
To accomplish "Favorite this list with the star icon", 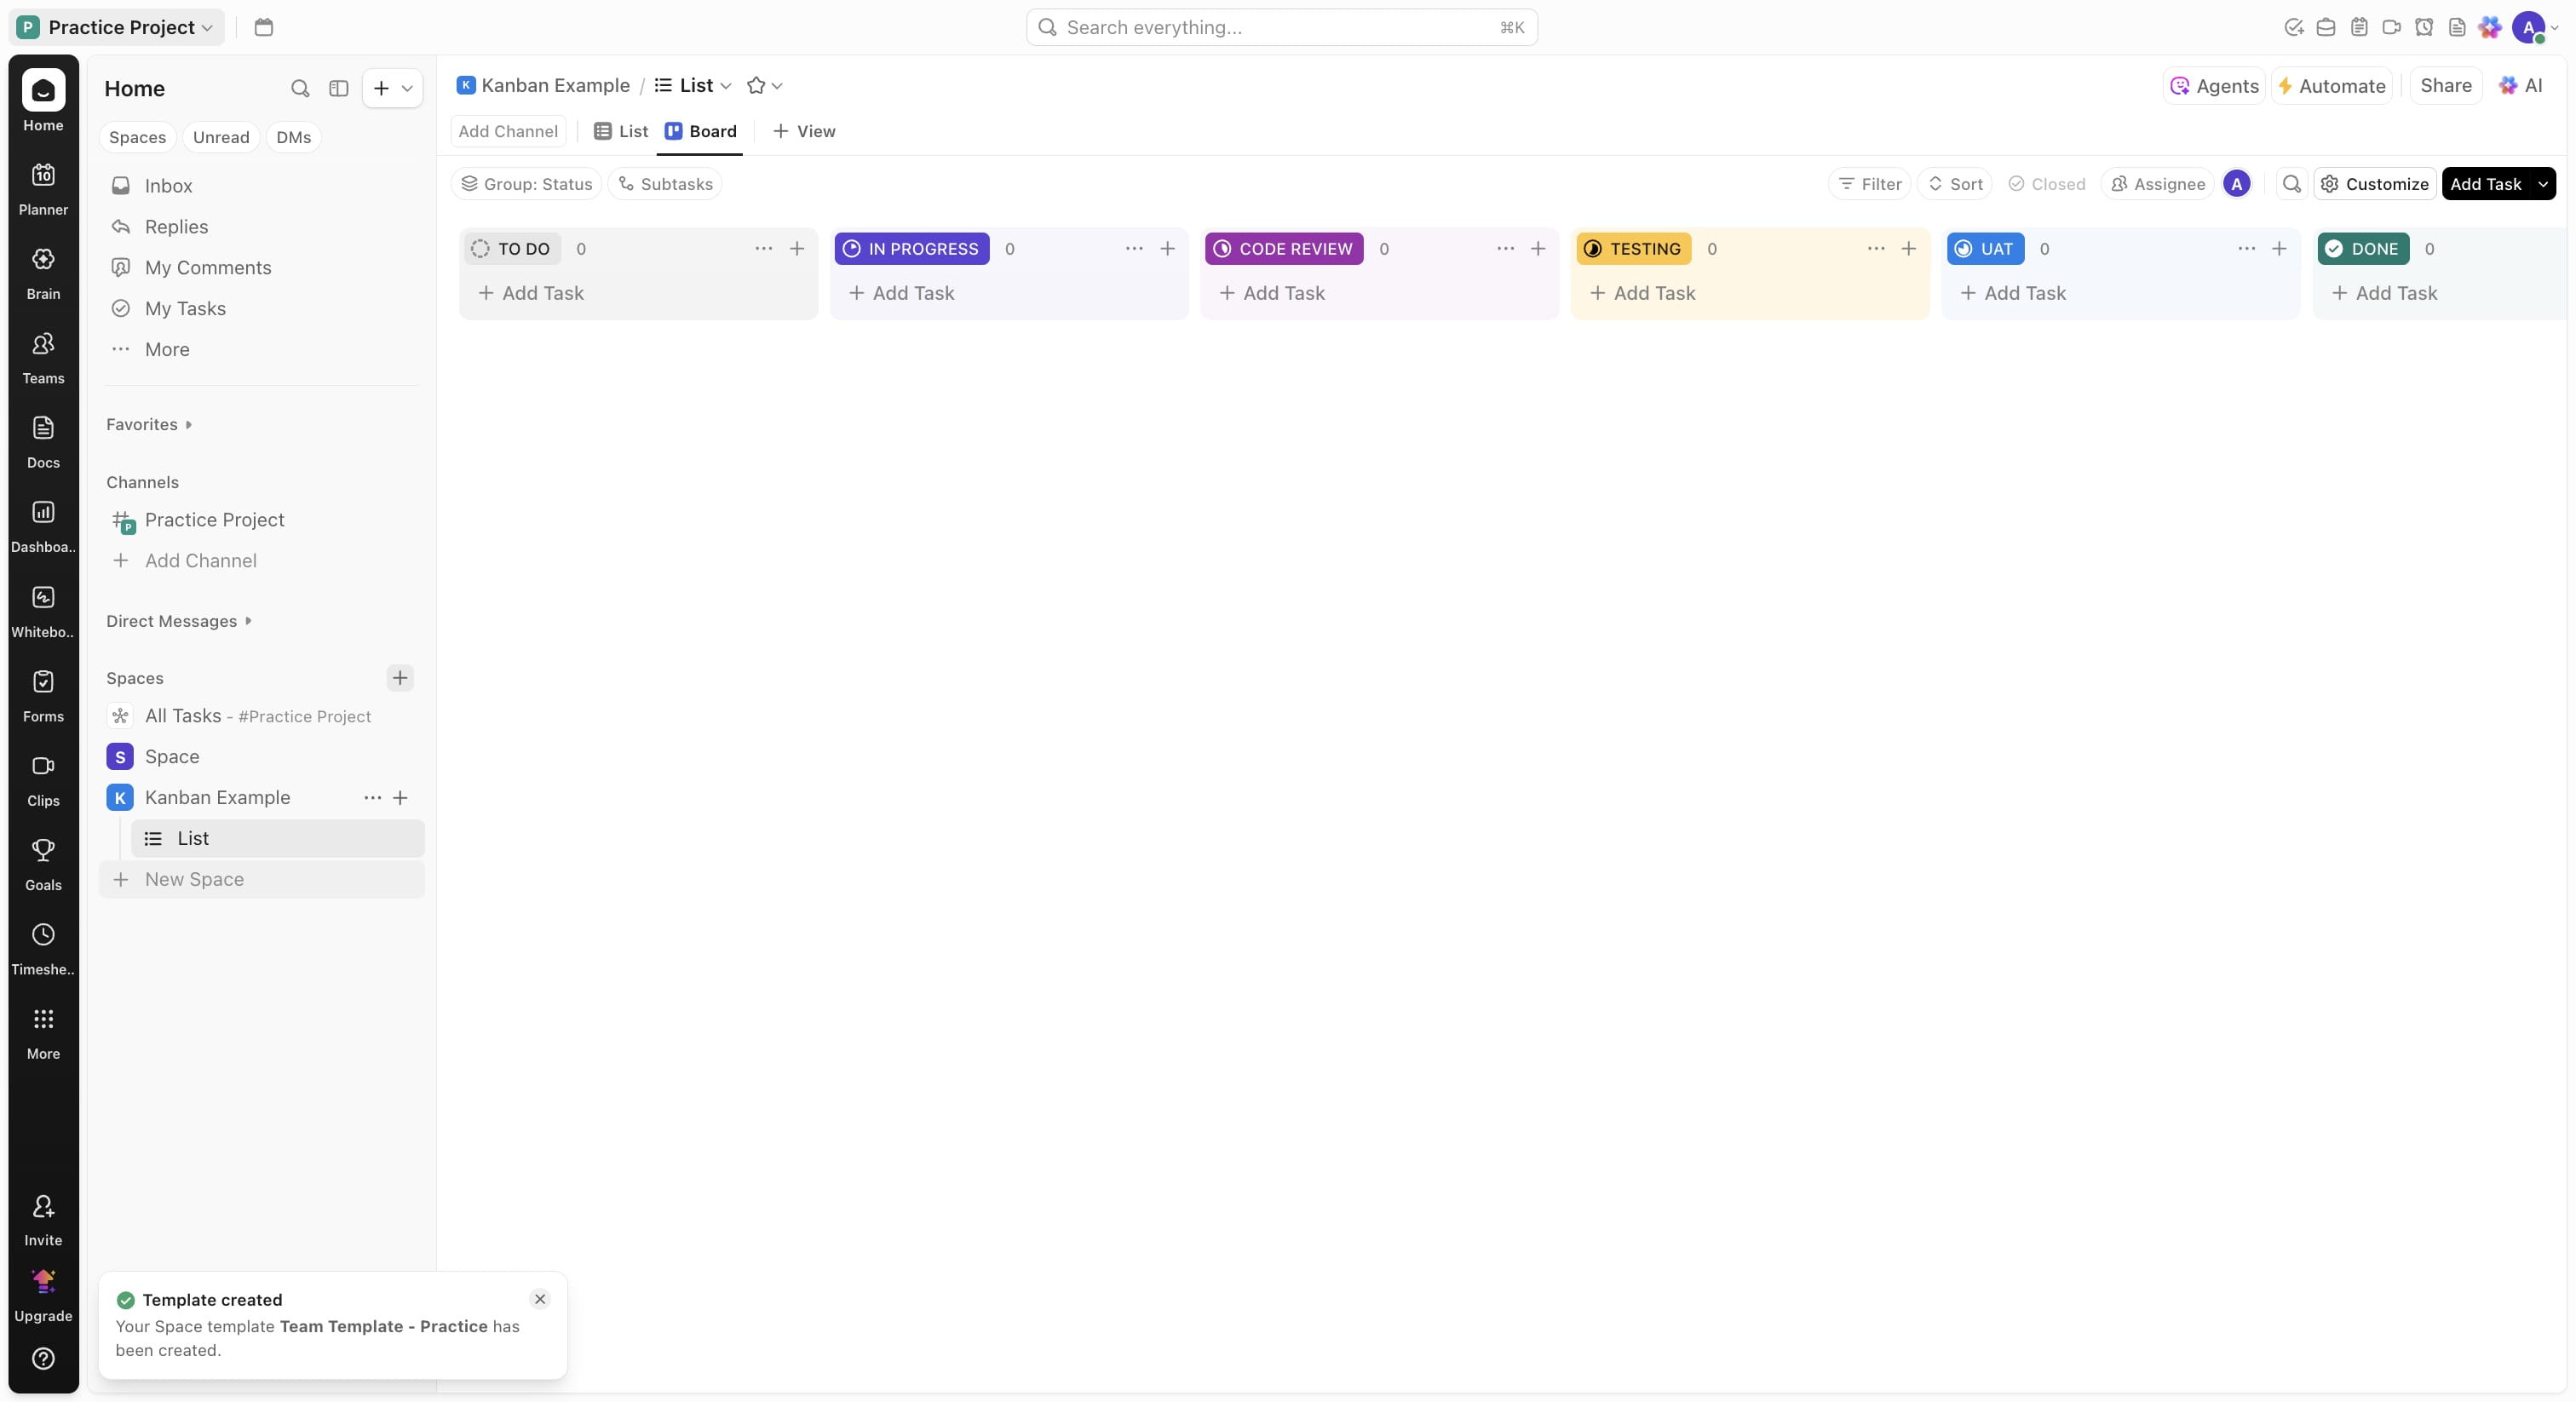I will tap(756, 86).
